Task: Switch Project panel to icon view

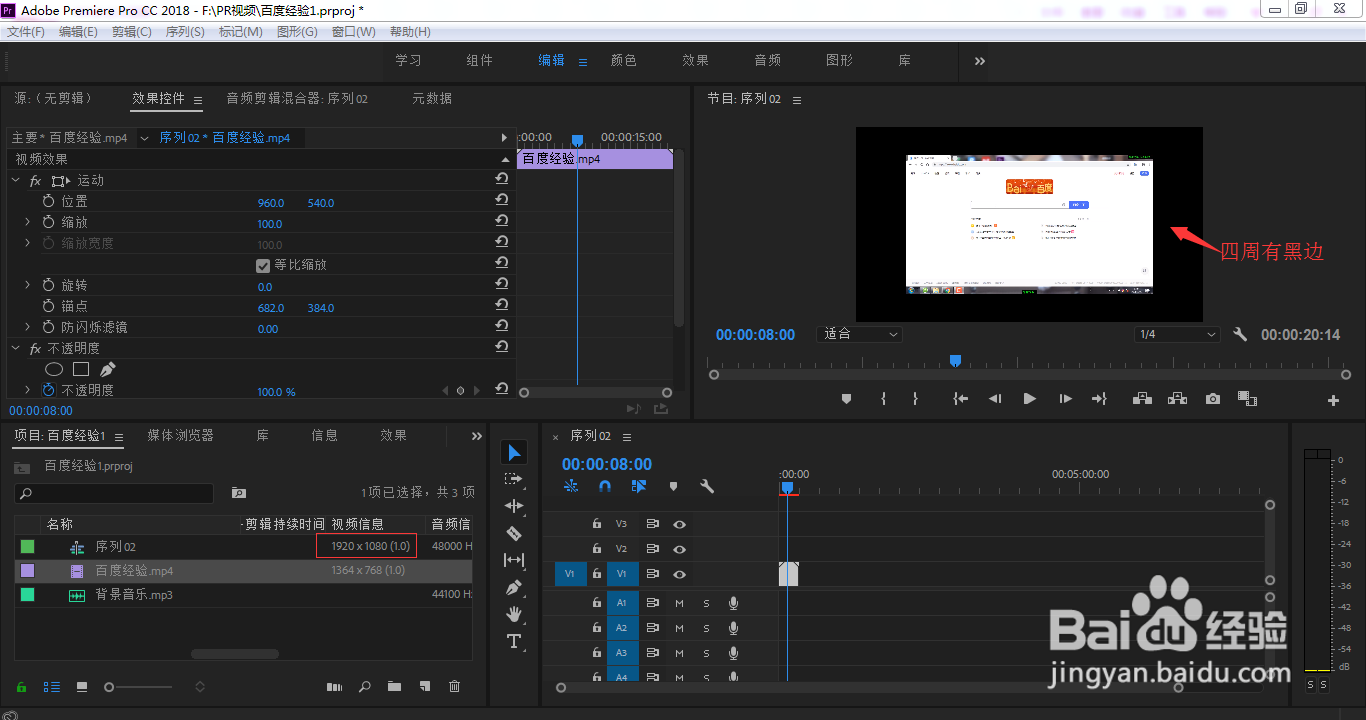Action: tap(82, 687)
